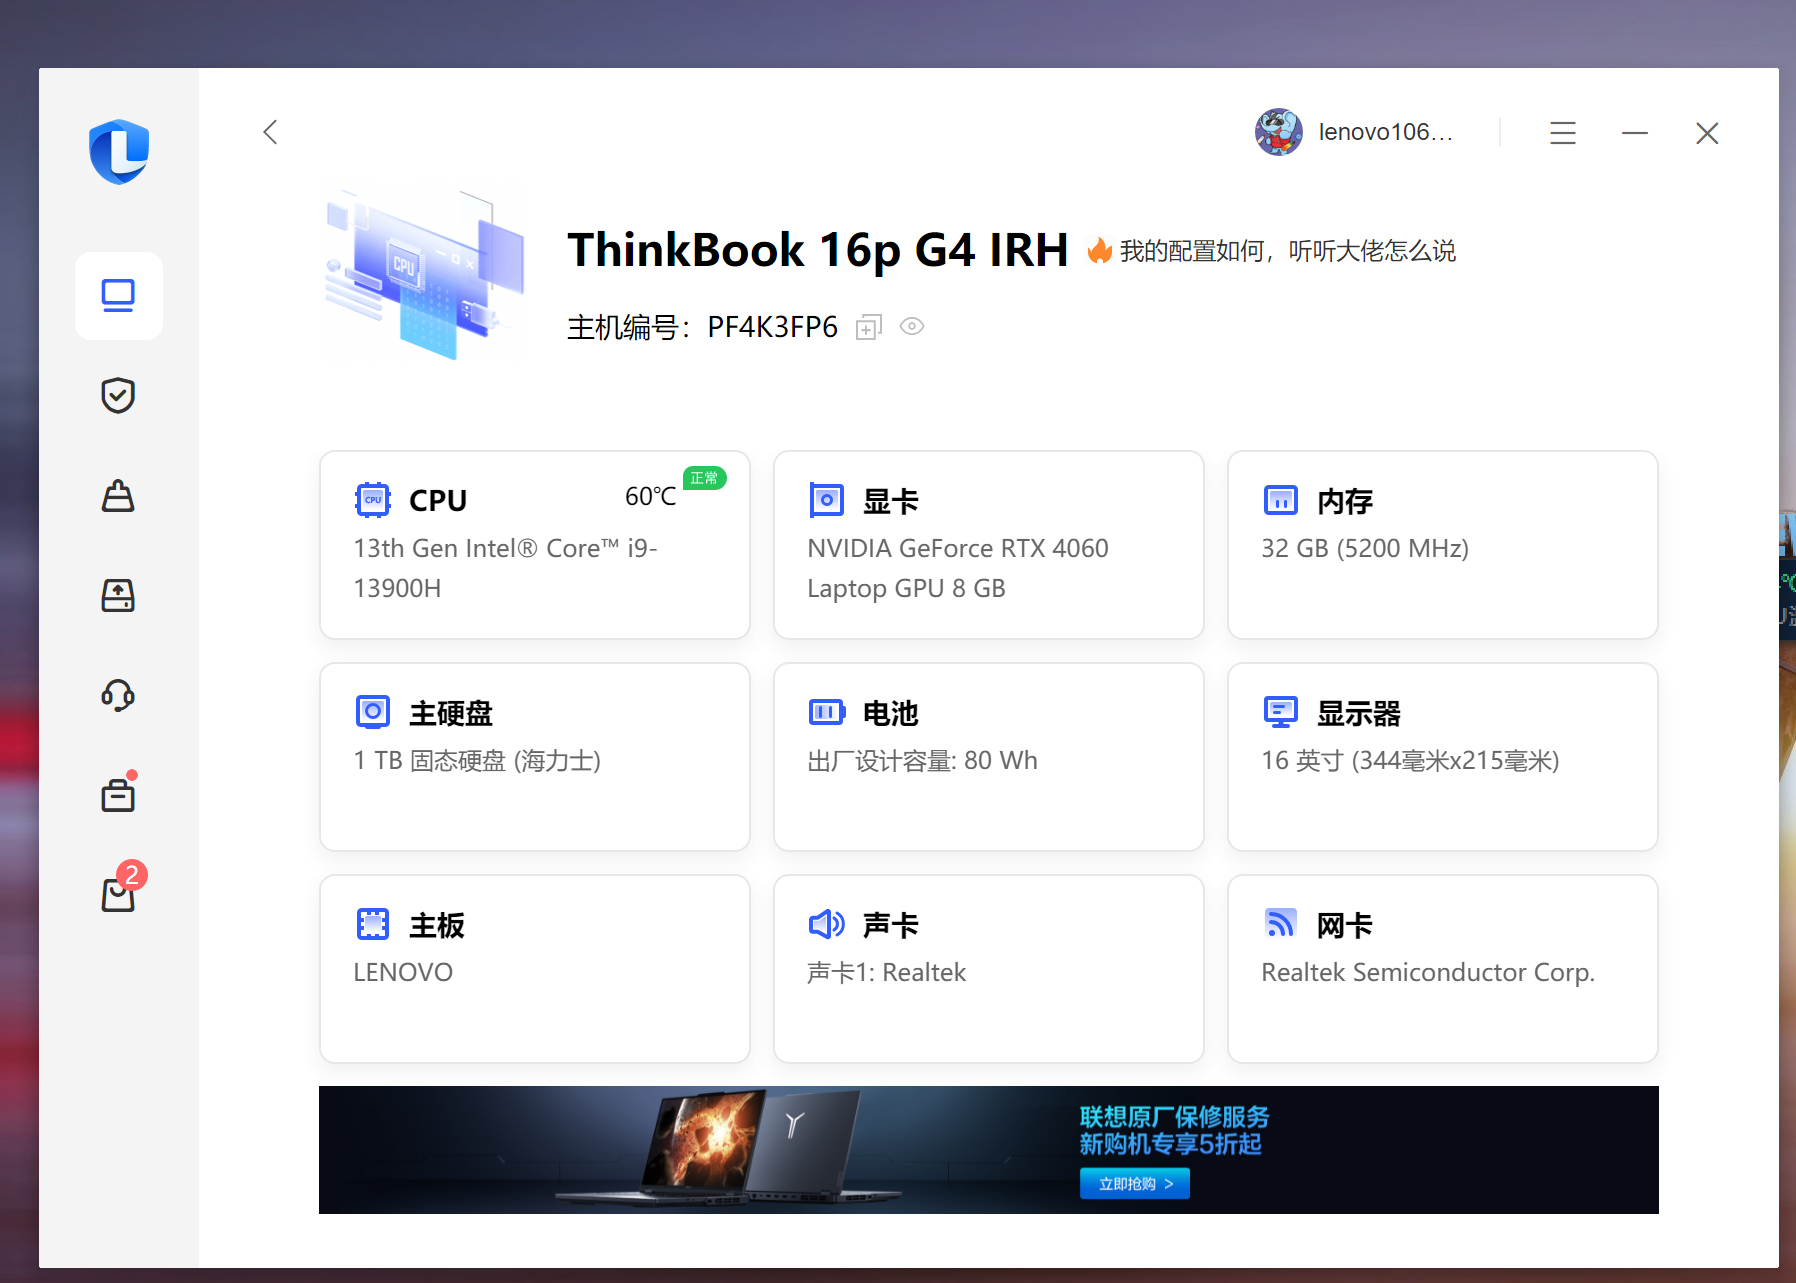The height and width of the screenshot is (1283, 1796).
Task: Click 1 TB 固态硬盘 (海力士) text
Action: (x=477, y=761)
